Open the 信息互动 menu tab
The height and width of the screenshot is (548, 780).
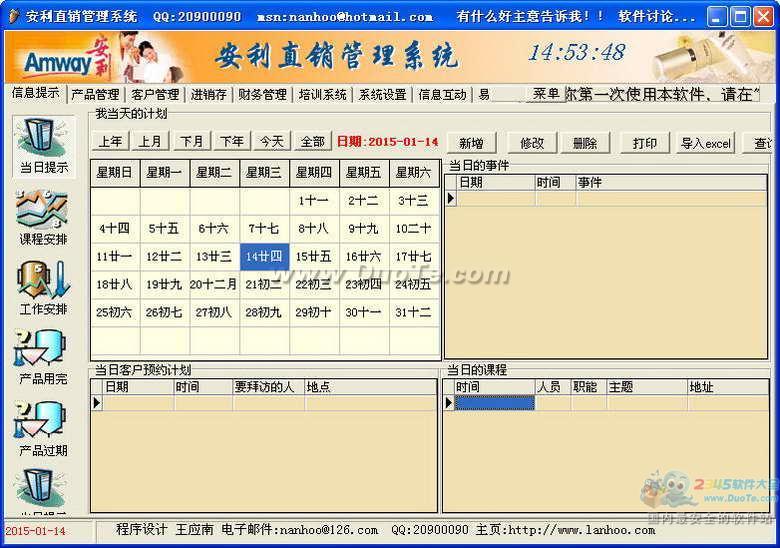pos(442,94)
